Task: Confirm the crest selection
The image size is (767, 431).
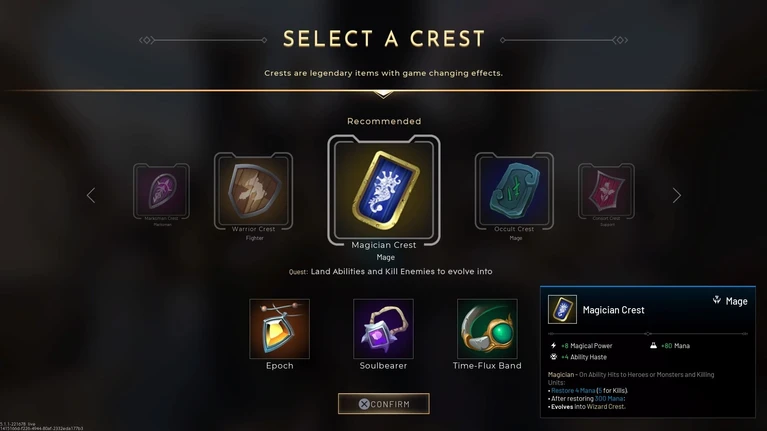Action: click(x=384, y=404)
